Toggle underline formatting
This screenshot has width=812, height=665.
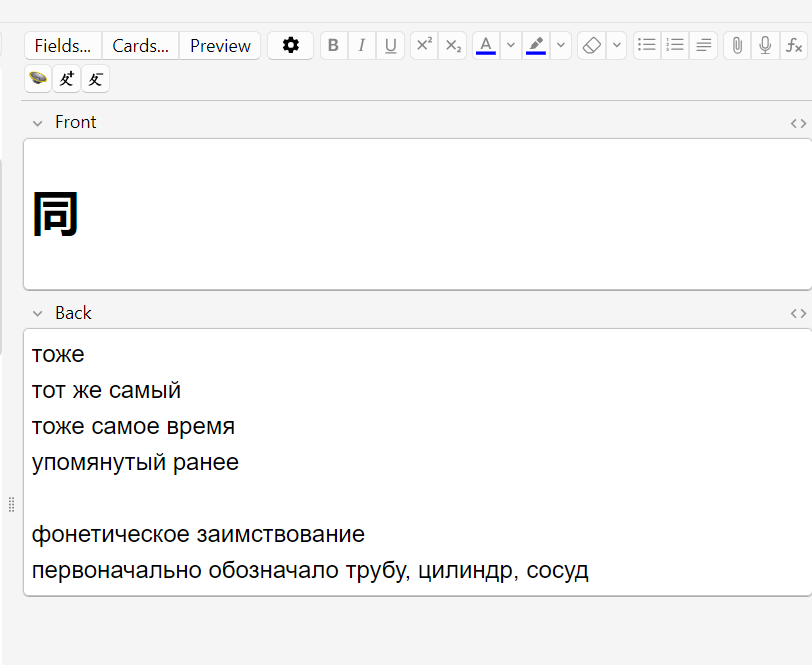[x=390, y=46]
